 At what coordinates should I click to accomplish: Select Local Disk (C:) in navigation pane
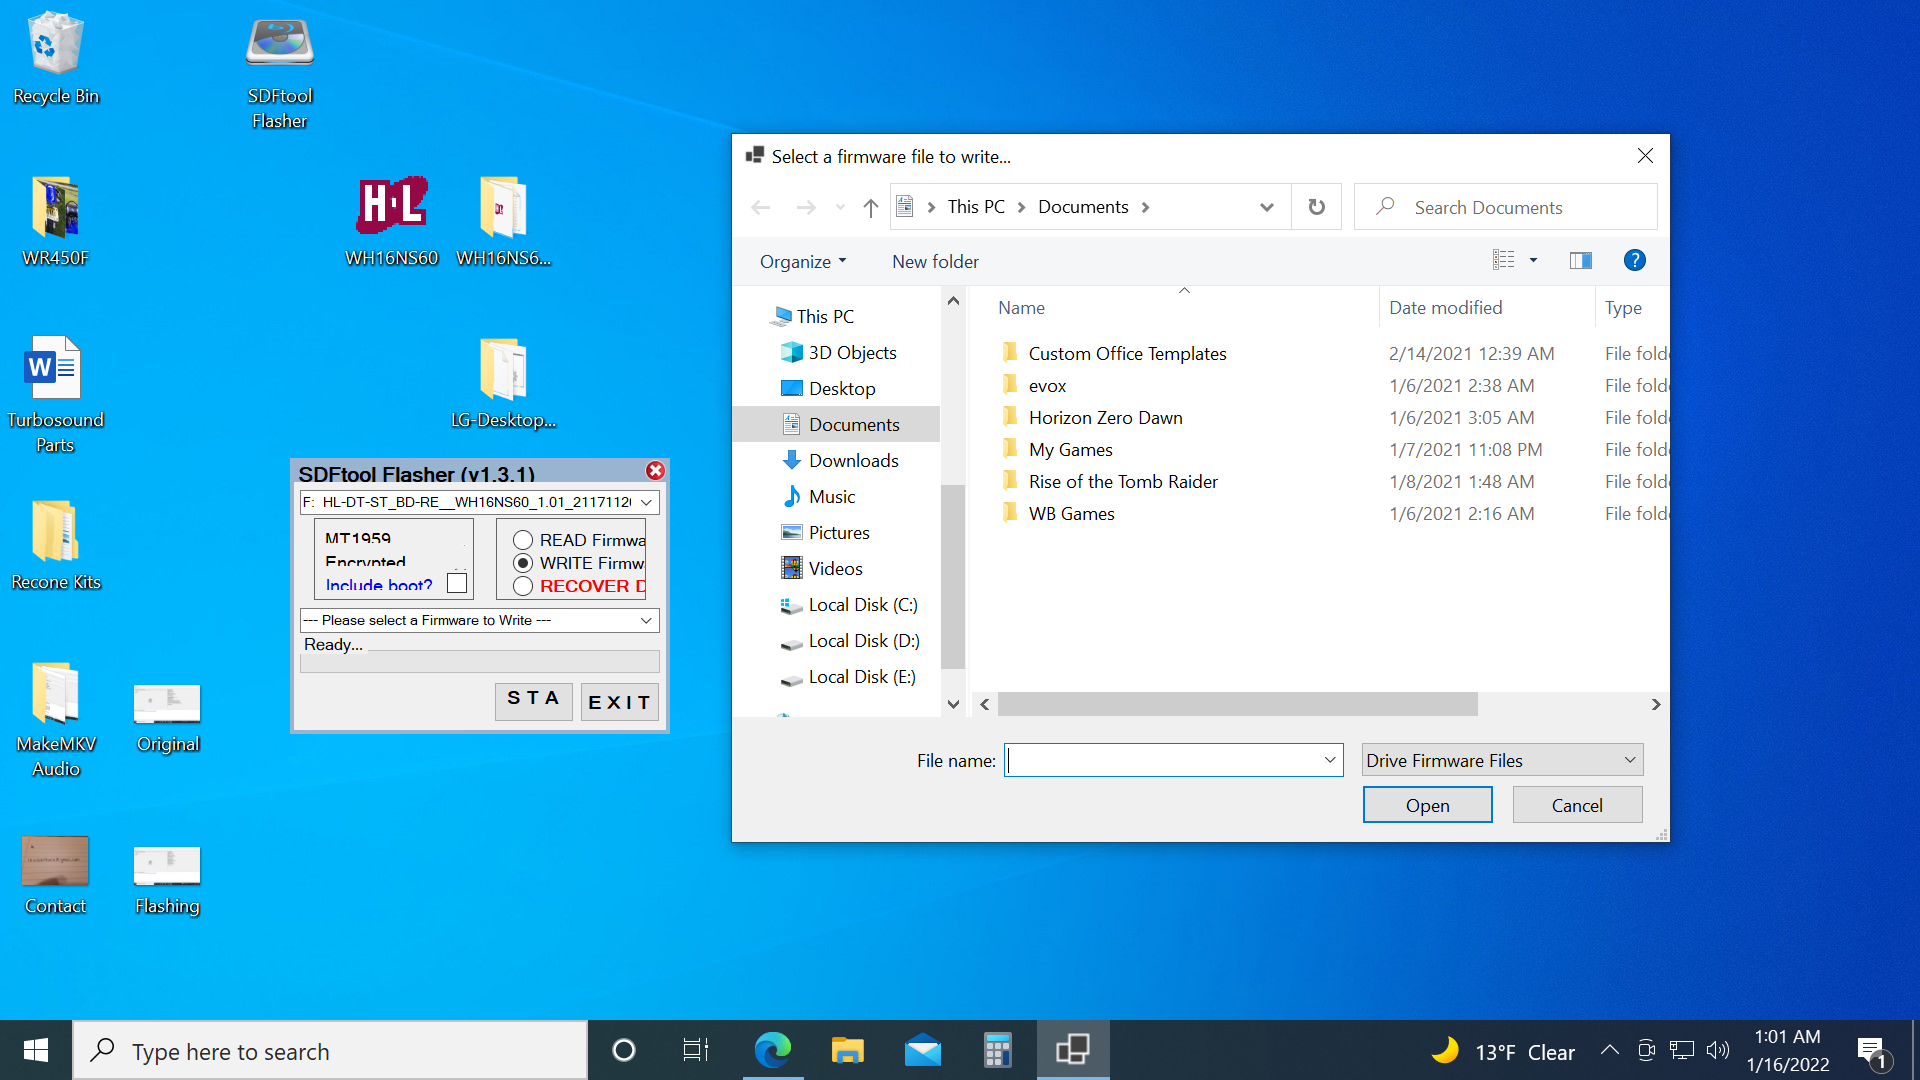click(x=863, y=604)
